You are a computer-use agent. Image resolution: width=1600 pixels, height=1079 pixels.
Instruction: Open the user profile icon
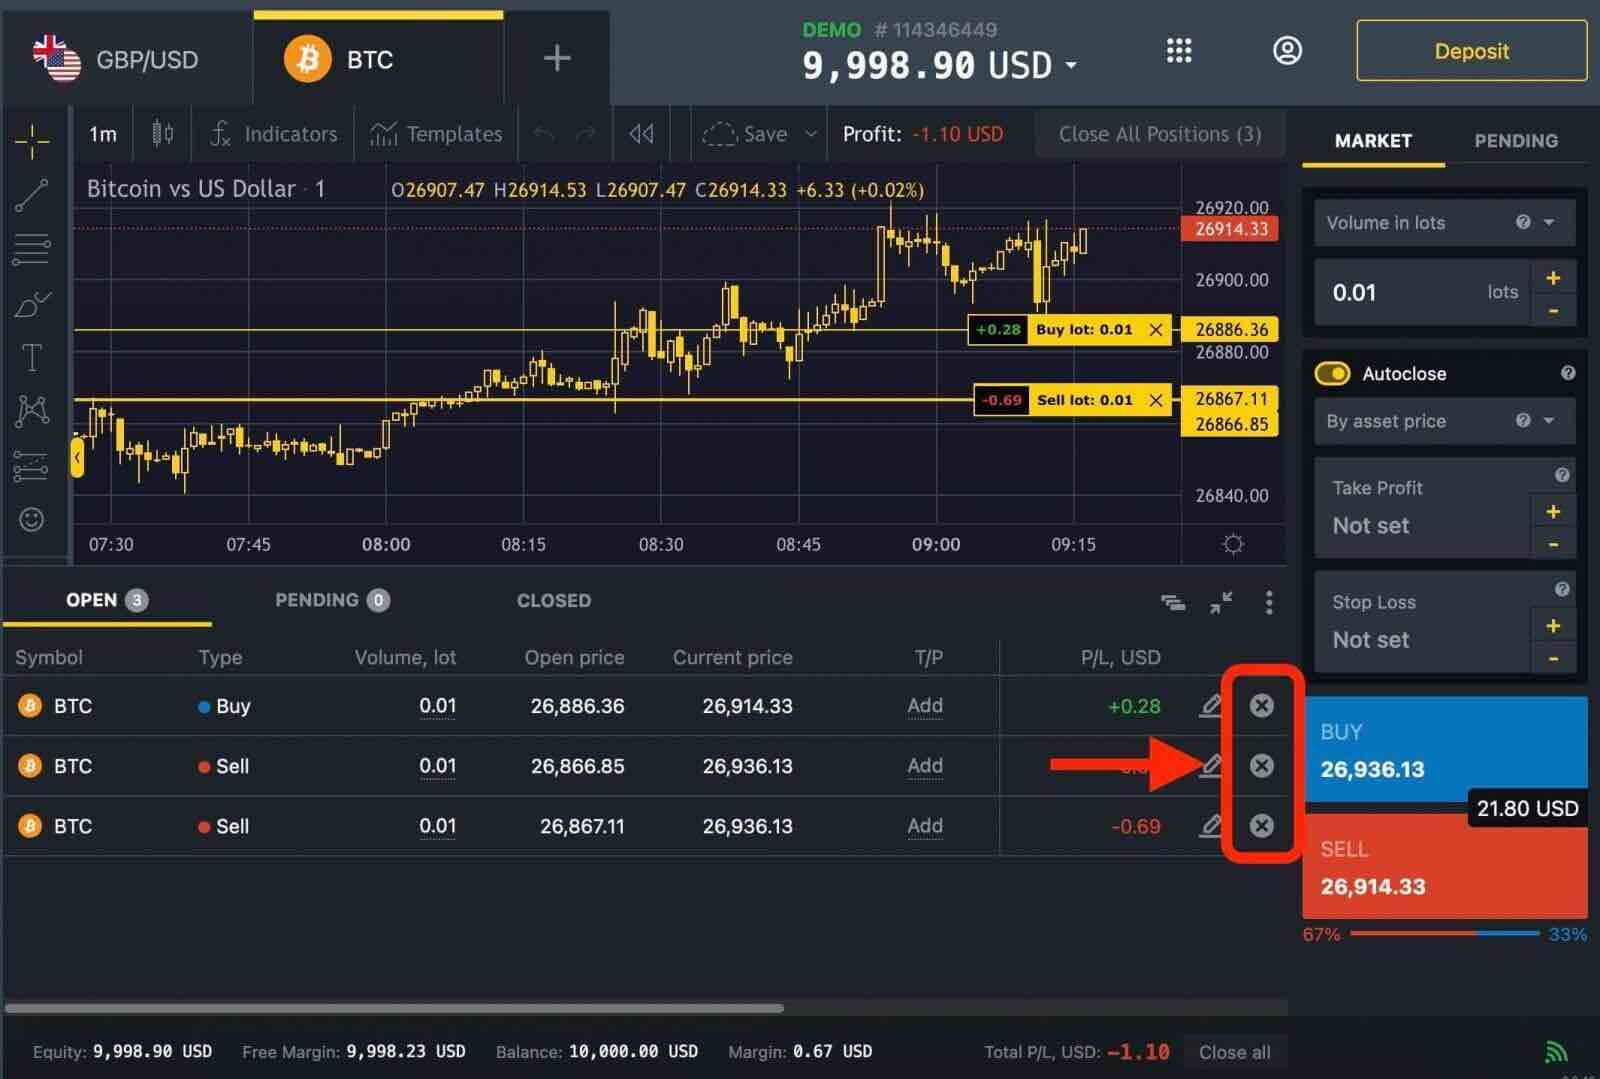(x=1288, y=50)
